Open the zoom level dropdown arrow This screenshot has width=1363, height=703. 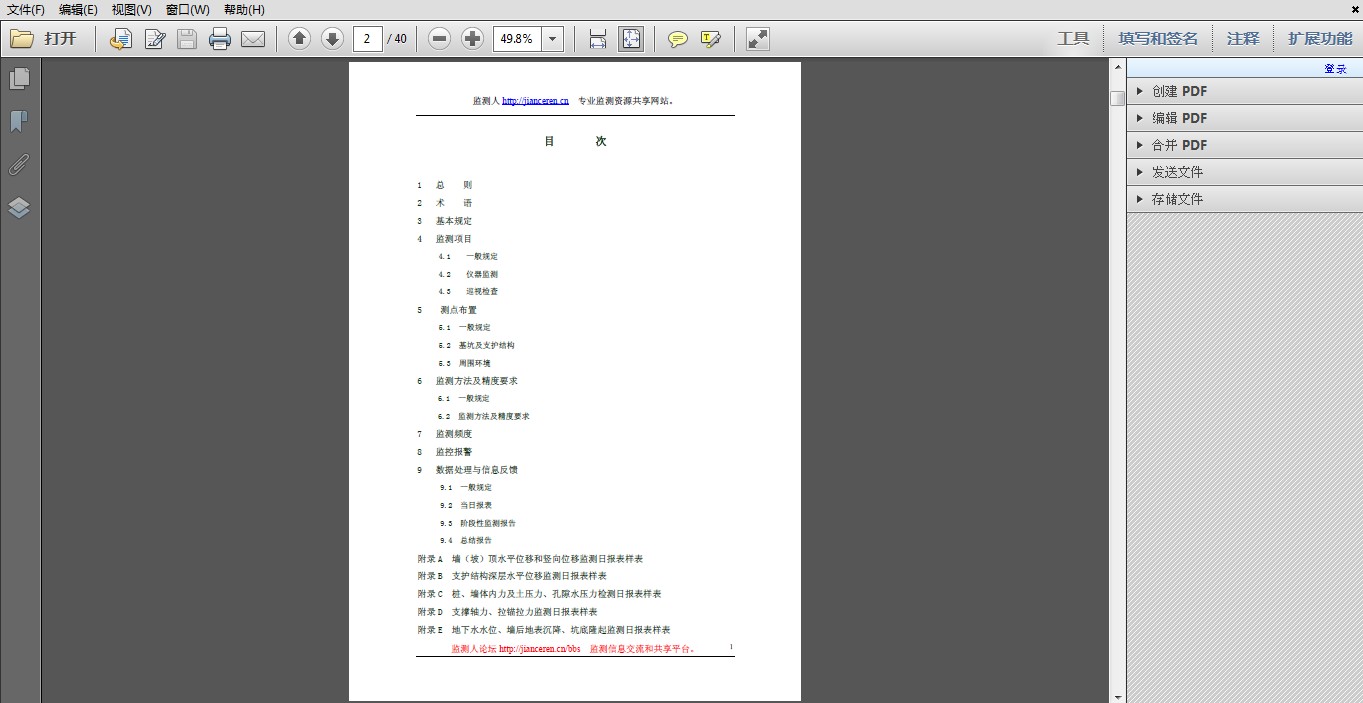pyautogui.click(x=553, y=39)
